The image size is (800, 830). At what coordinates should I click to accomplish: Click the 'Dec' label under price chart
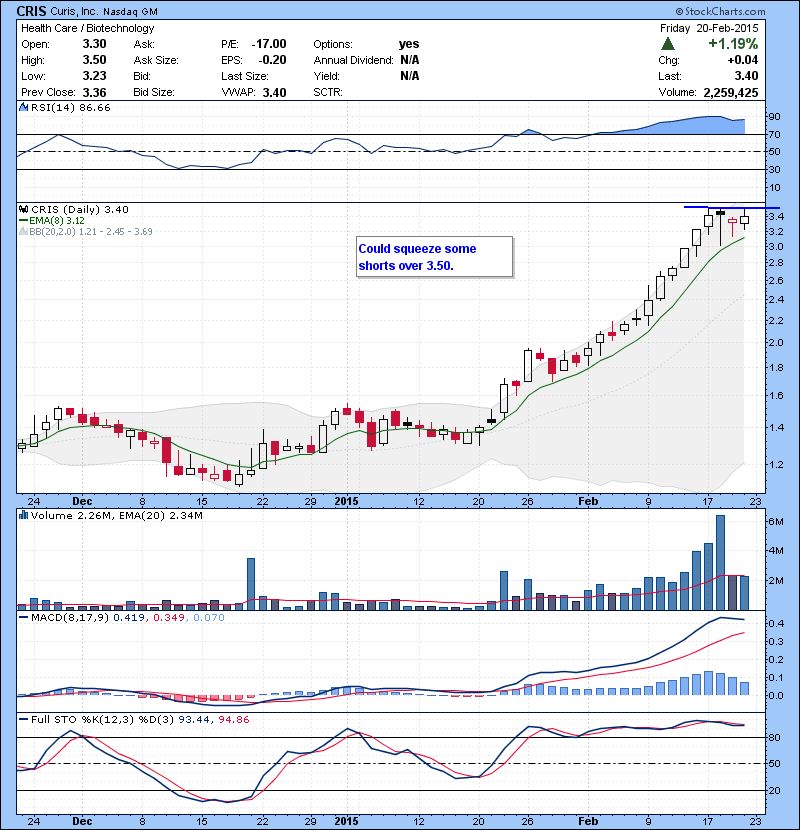(x=82, y=501)
